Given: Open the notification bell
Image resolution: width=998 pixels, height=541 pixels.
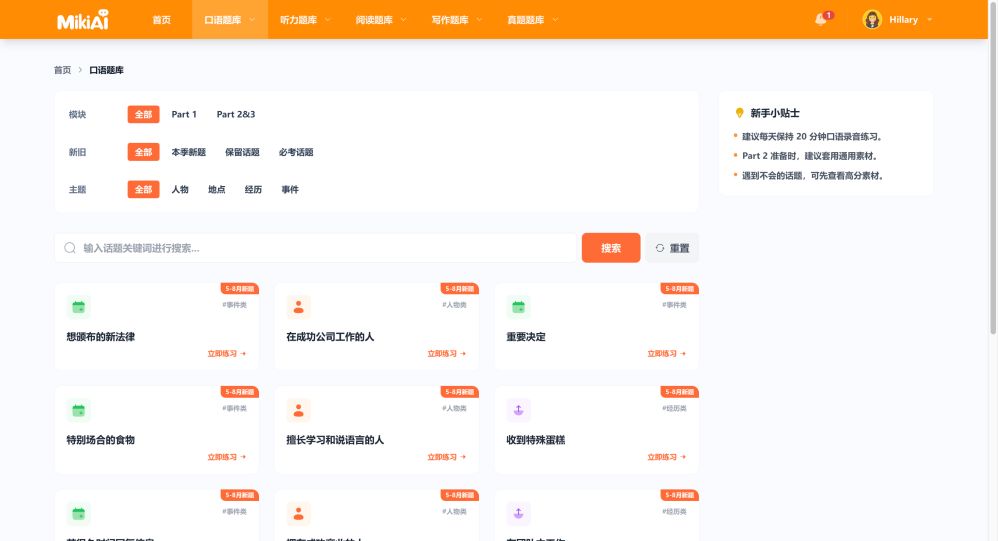Looking at the screenshot, I should [x=821, y=20].
